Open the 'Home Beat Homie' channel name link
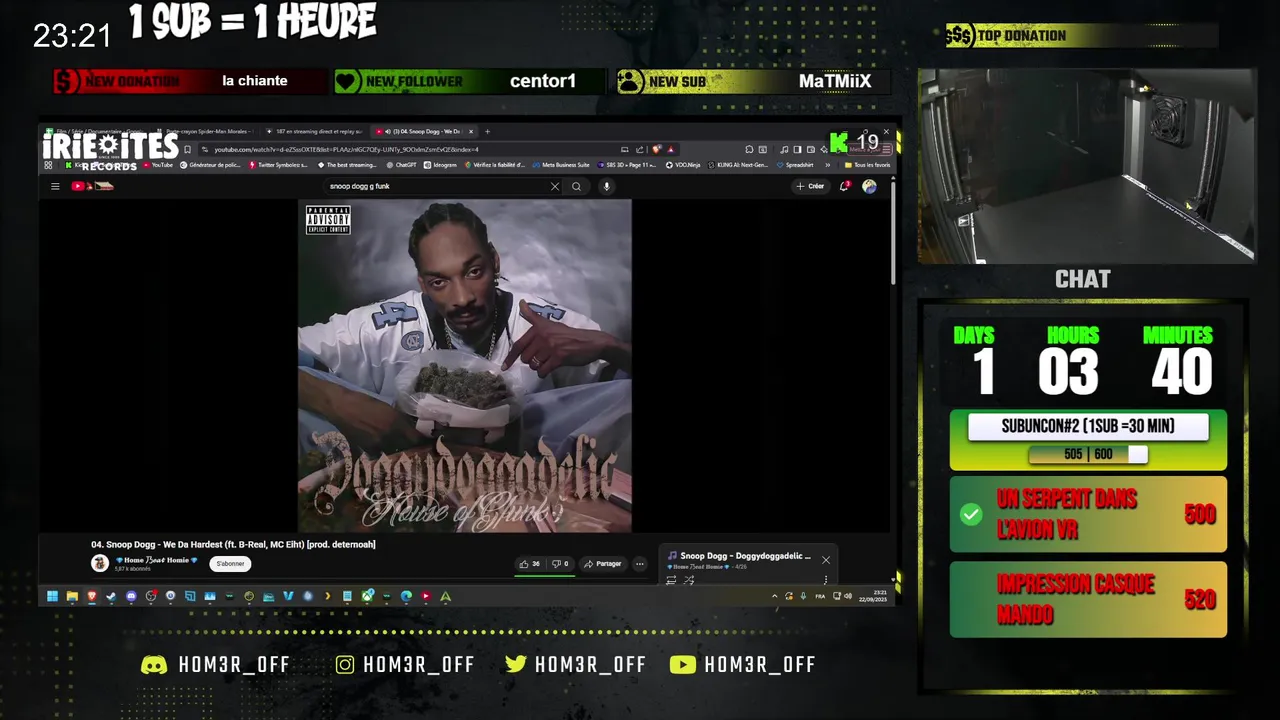1280x720 pixels. click(x=156, y=560)
